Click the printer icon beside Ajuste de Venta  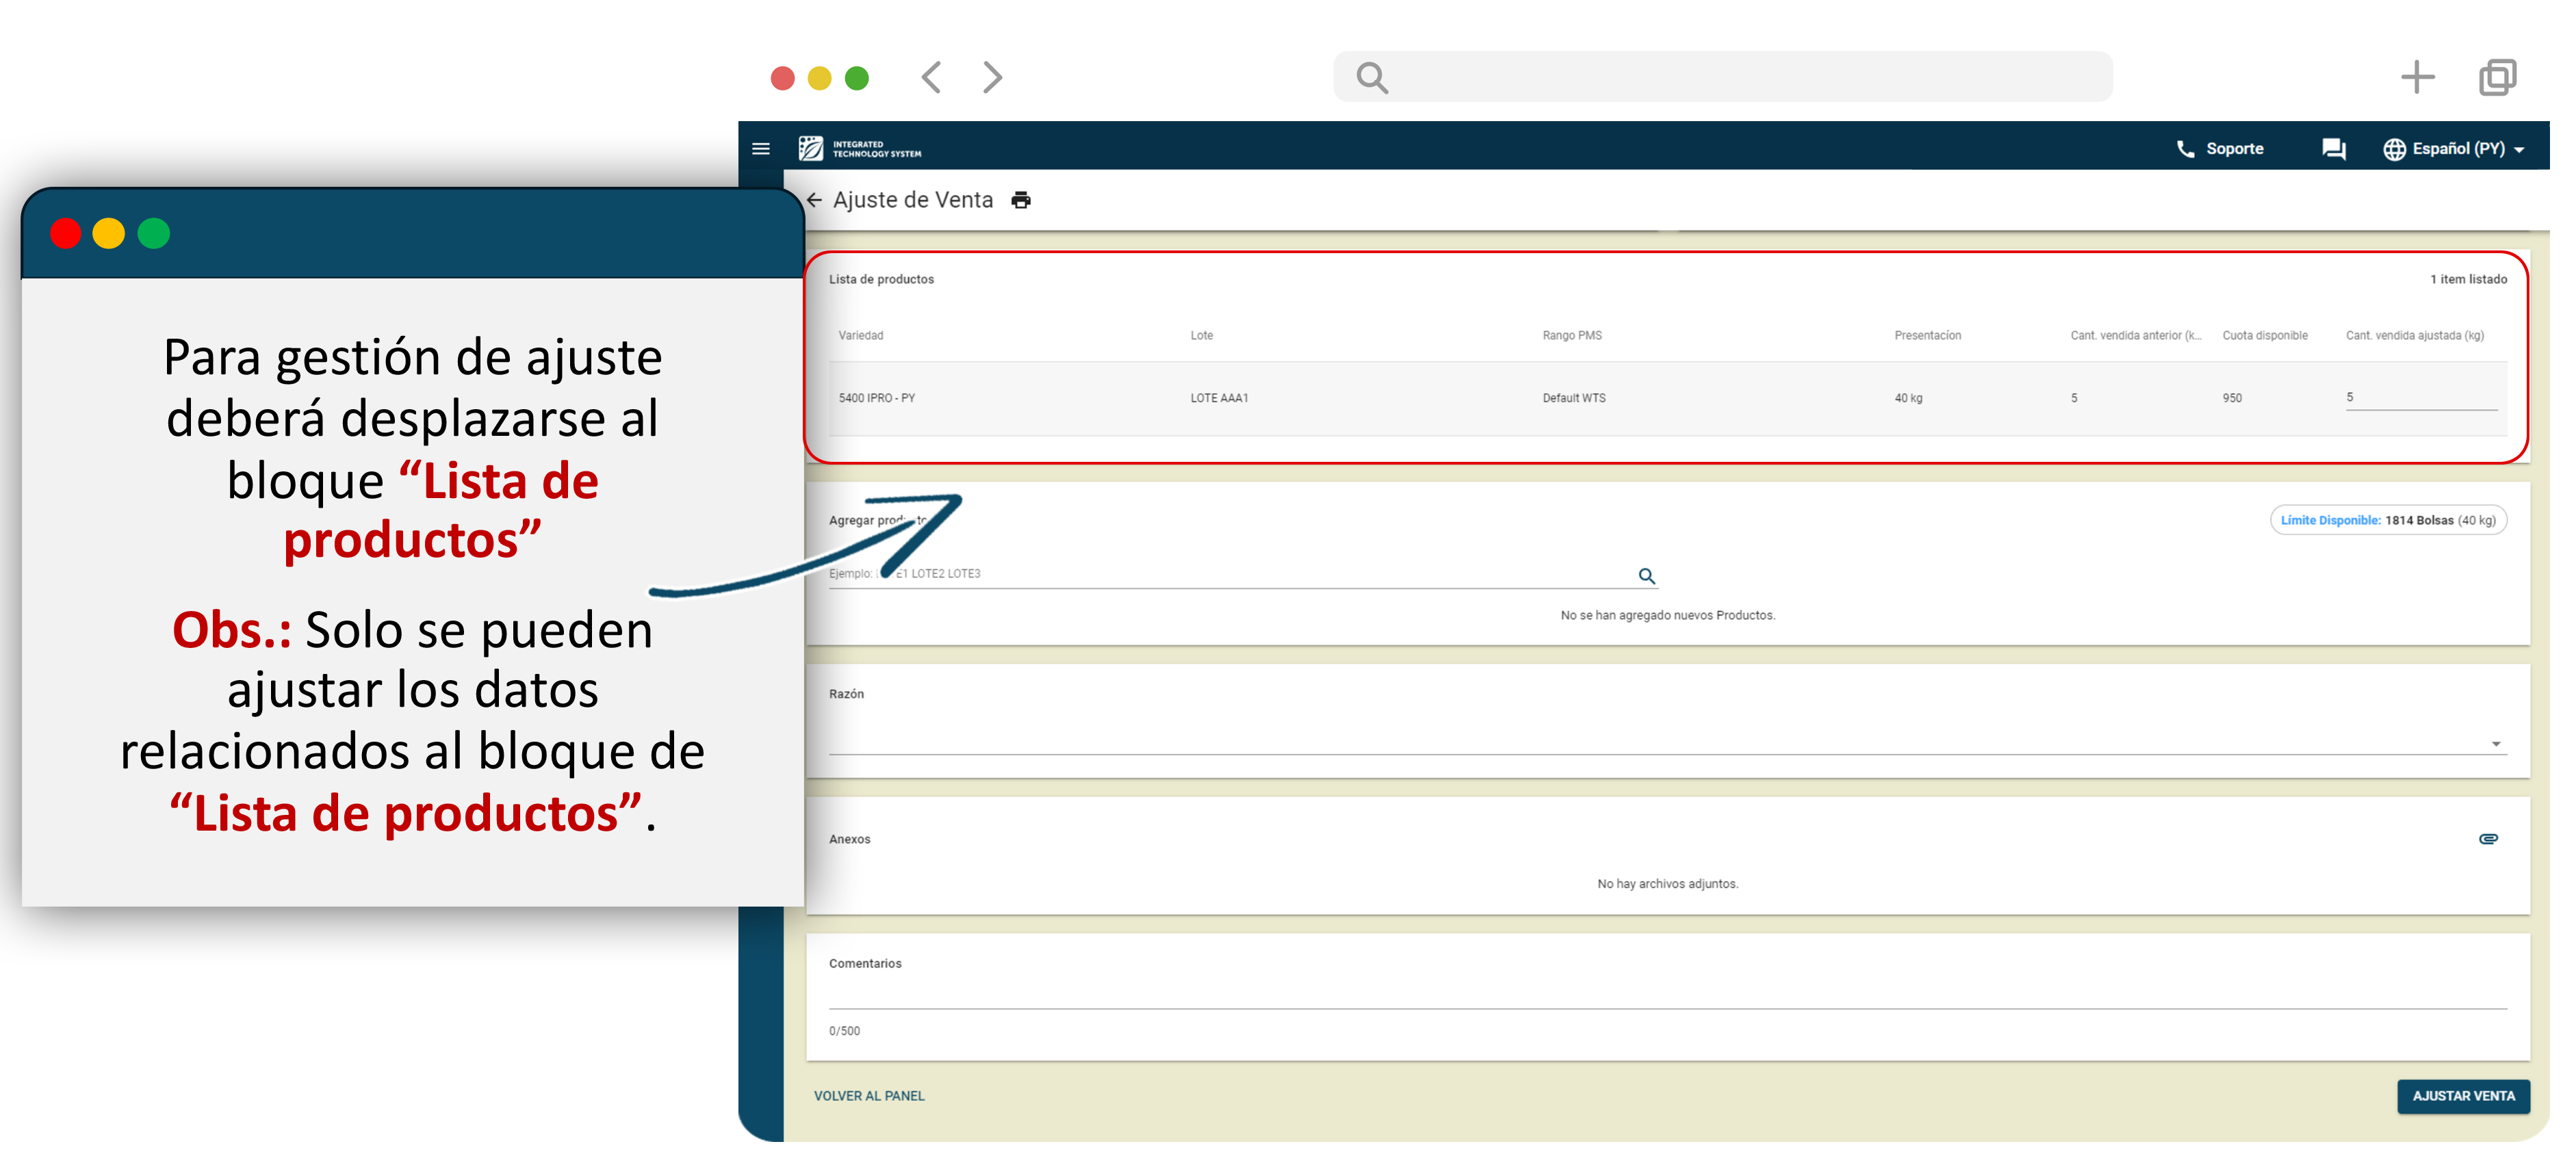(1020, 200)
